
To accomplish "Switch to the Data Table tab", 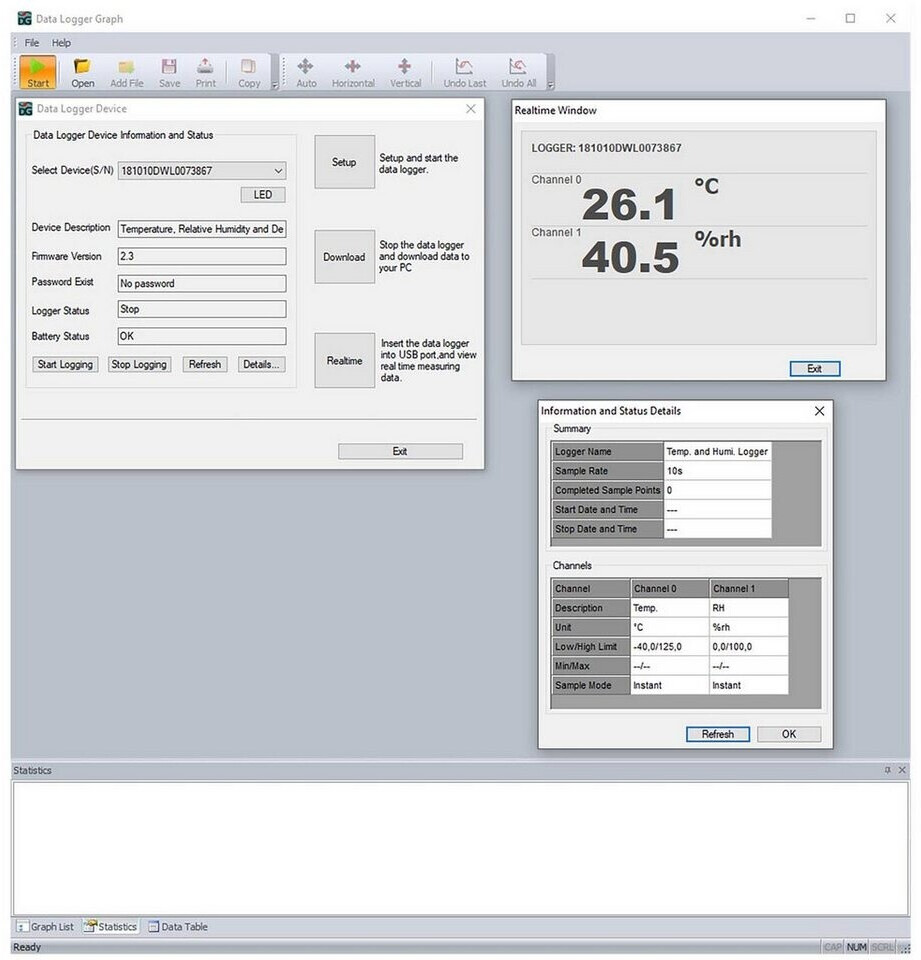I will 178,926.
